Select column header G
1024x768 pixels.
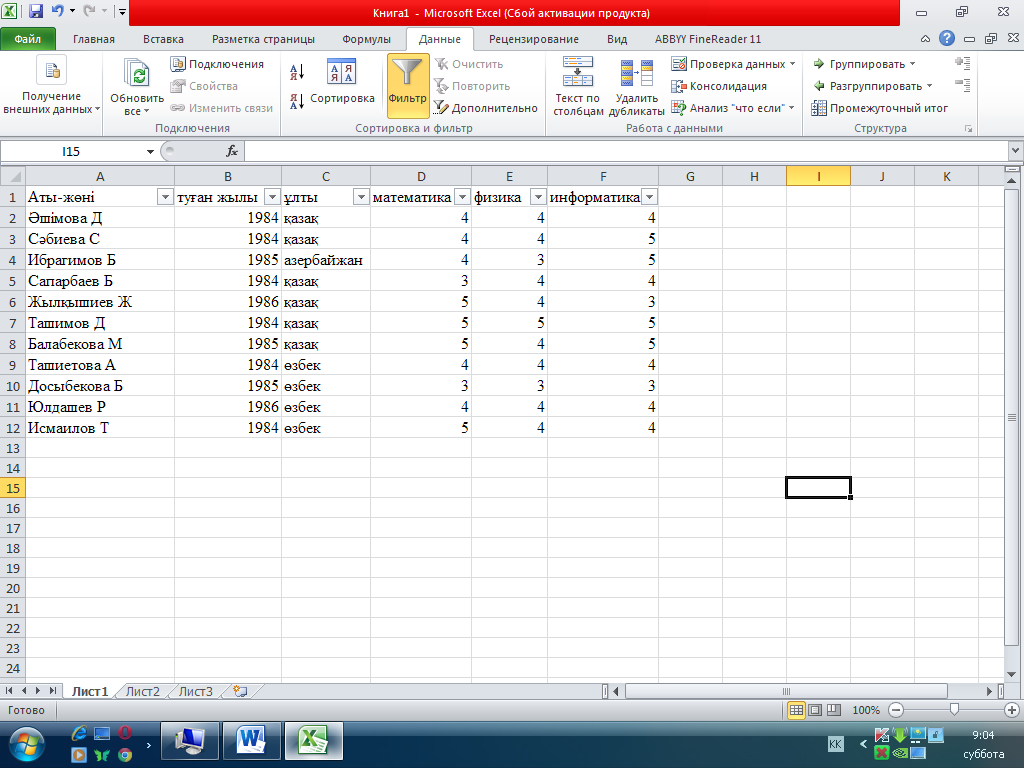pyautogui.click(x=690, y=176)
